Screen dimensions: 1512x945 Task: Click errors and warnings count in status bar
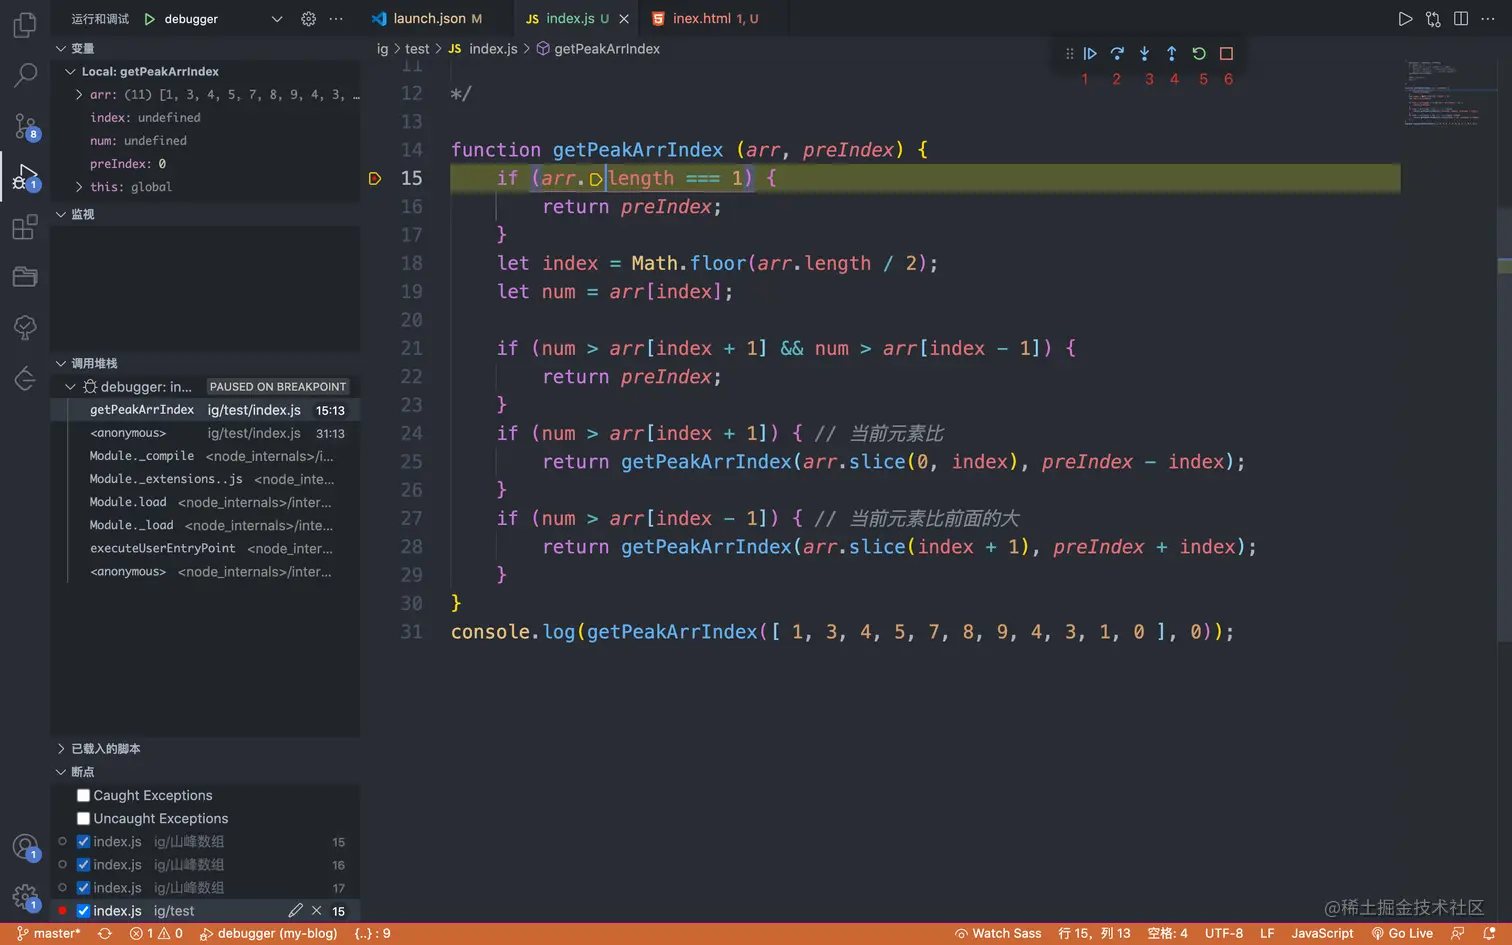156,934
